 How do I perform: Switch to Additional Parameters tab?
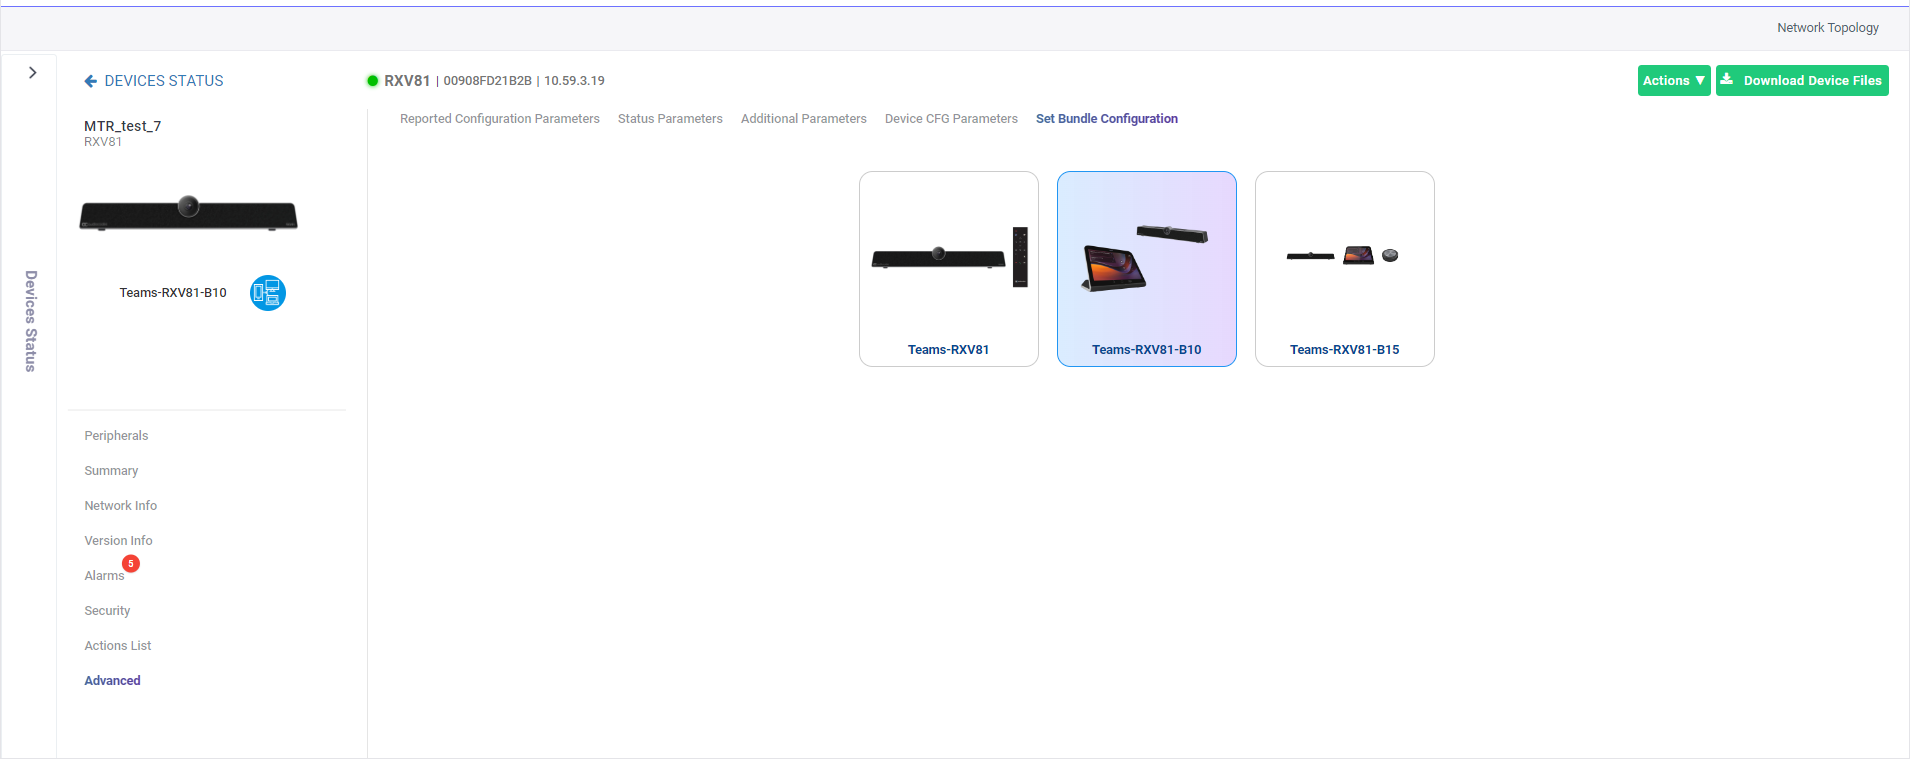coord(804,119)
